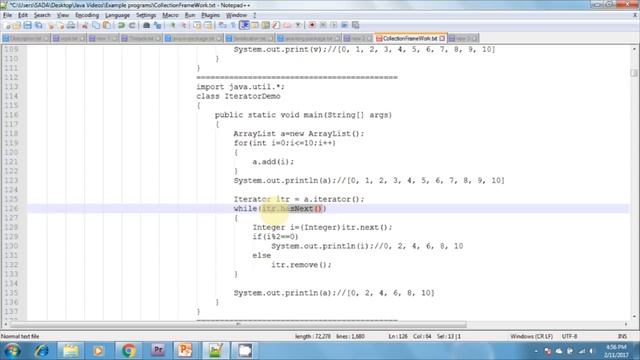Toggle show all characters icon
The image size is (640, 360).
tap(233, 25)
